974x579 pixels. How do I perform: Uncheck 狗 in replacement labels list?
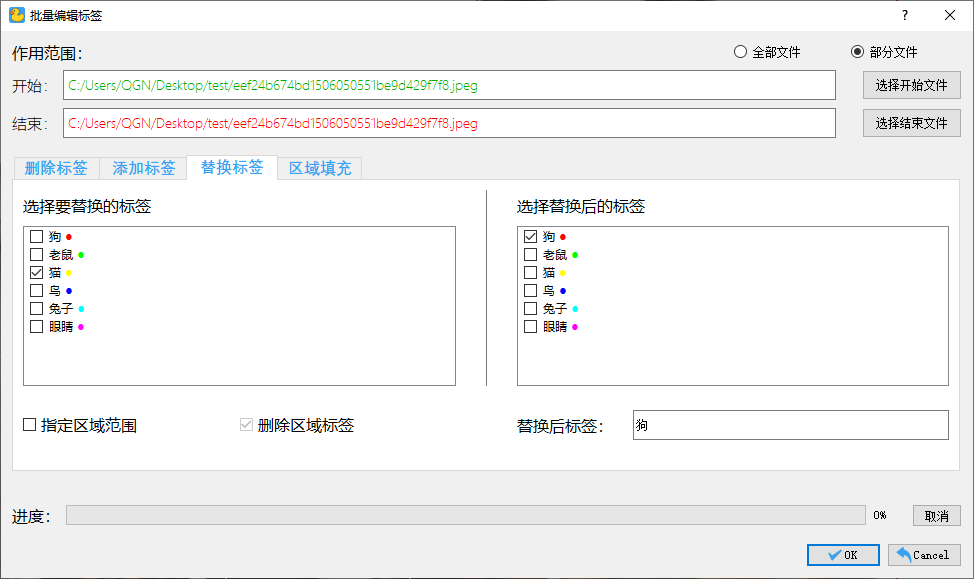(x=530, y=237)
